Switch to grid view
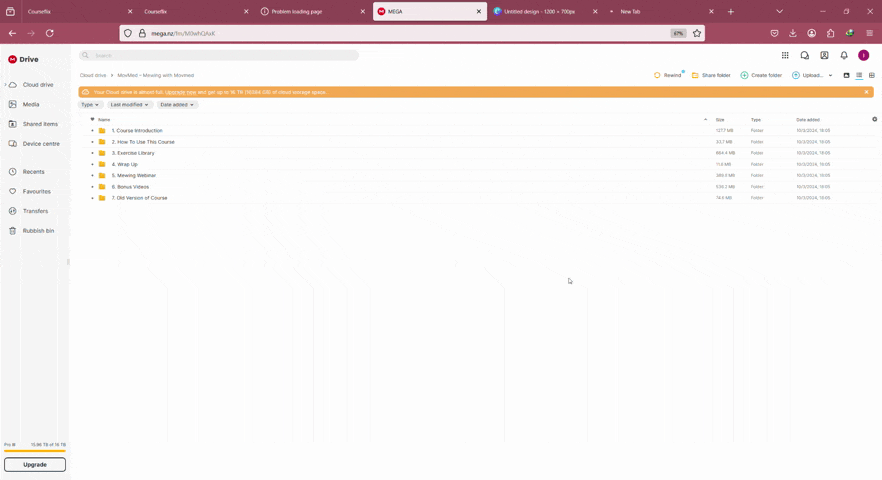Viewport: 882px width, 480px height. pos(872,75)
